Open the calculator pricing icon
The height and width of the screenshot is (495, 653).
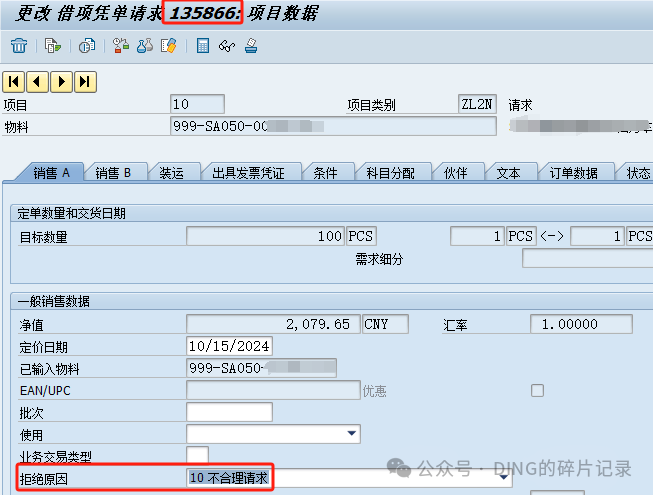coord(203,45)
